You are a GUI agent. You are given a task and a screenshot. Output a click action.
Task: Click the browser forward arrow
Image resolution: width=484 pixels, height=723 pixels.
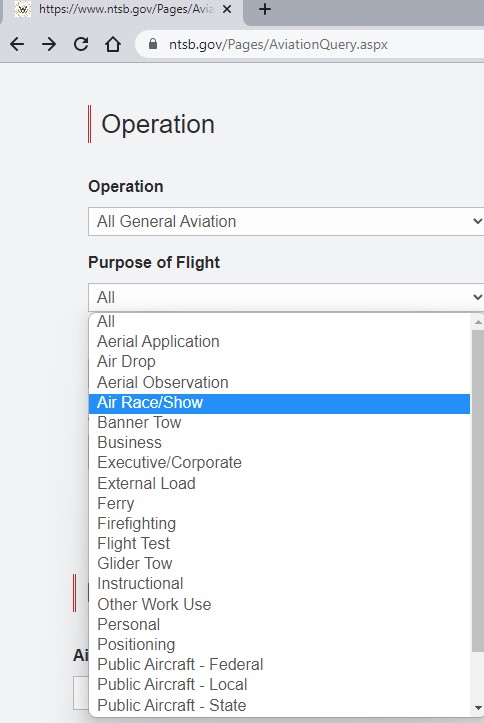(49, 44)
